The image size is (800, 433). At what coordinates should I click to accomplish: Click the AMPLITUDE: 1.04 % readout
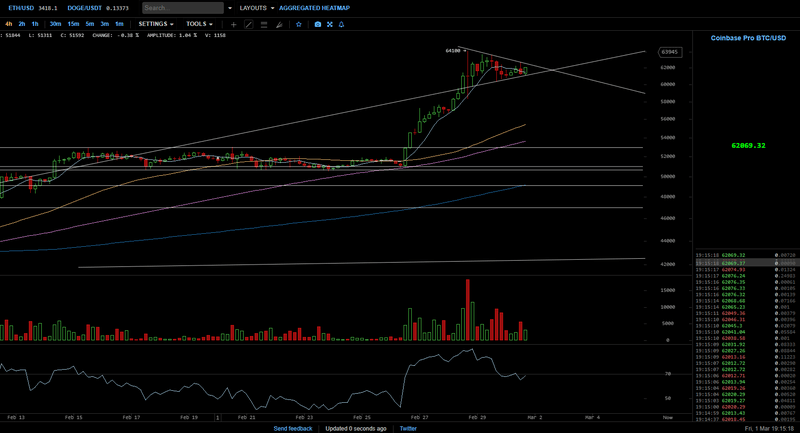(x=171, y=35)
